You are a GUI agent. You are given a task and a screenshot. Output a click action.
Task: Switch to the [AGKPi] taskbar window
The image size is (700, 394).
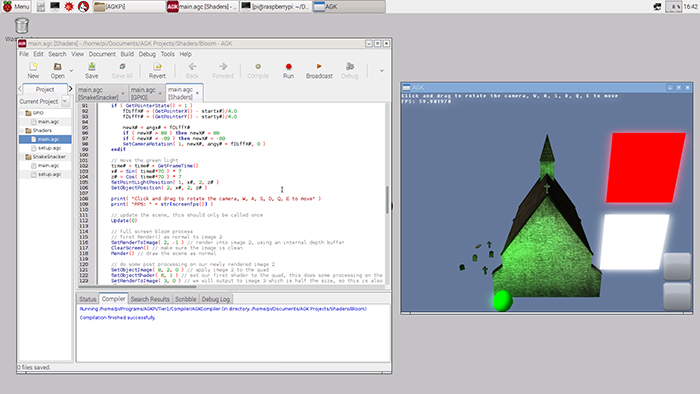[129, 6]
